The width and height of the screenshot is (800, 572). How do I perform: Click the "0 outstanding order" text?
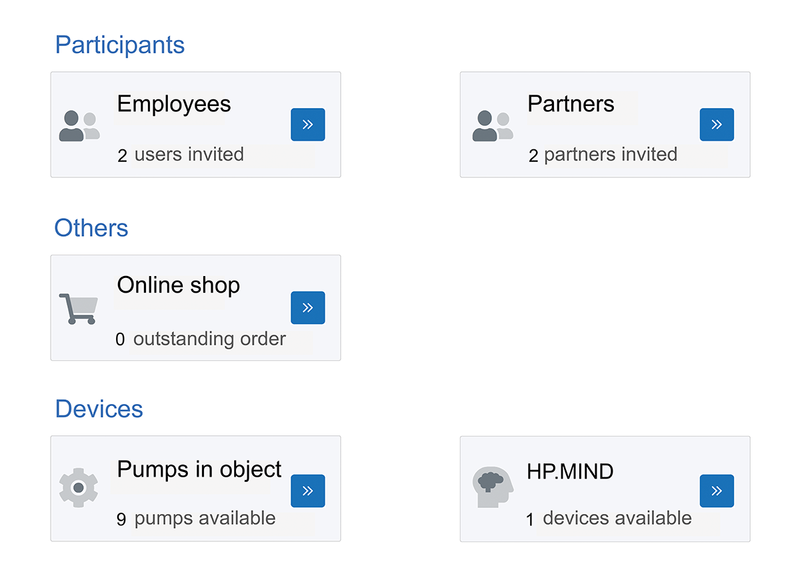201,339
